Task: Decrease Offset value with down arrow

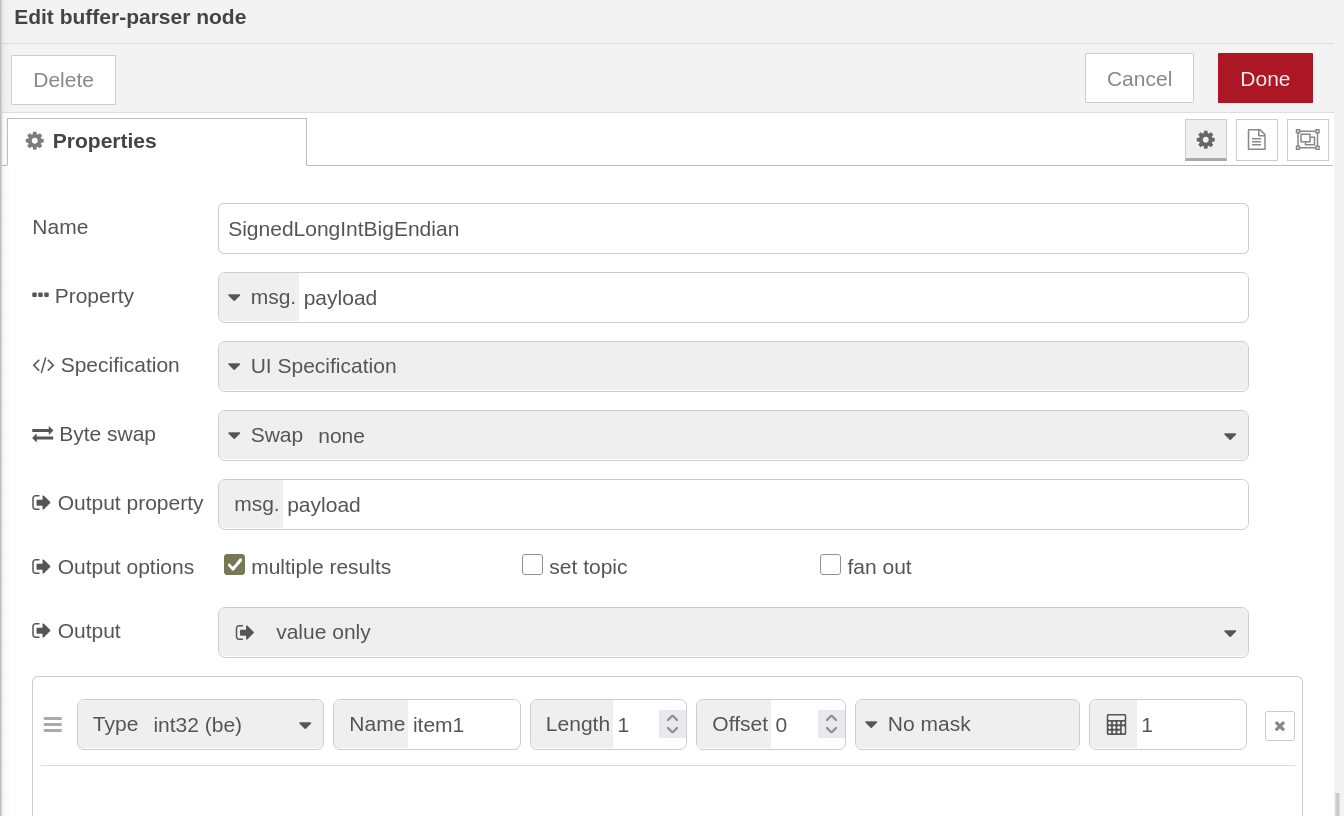Action: pos(831,731)
